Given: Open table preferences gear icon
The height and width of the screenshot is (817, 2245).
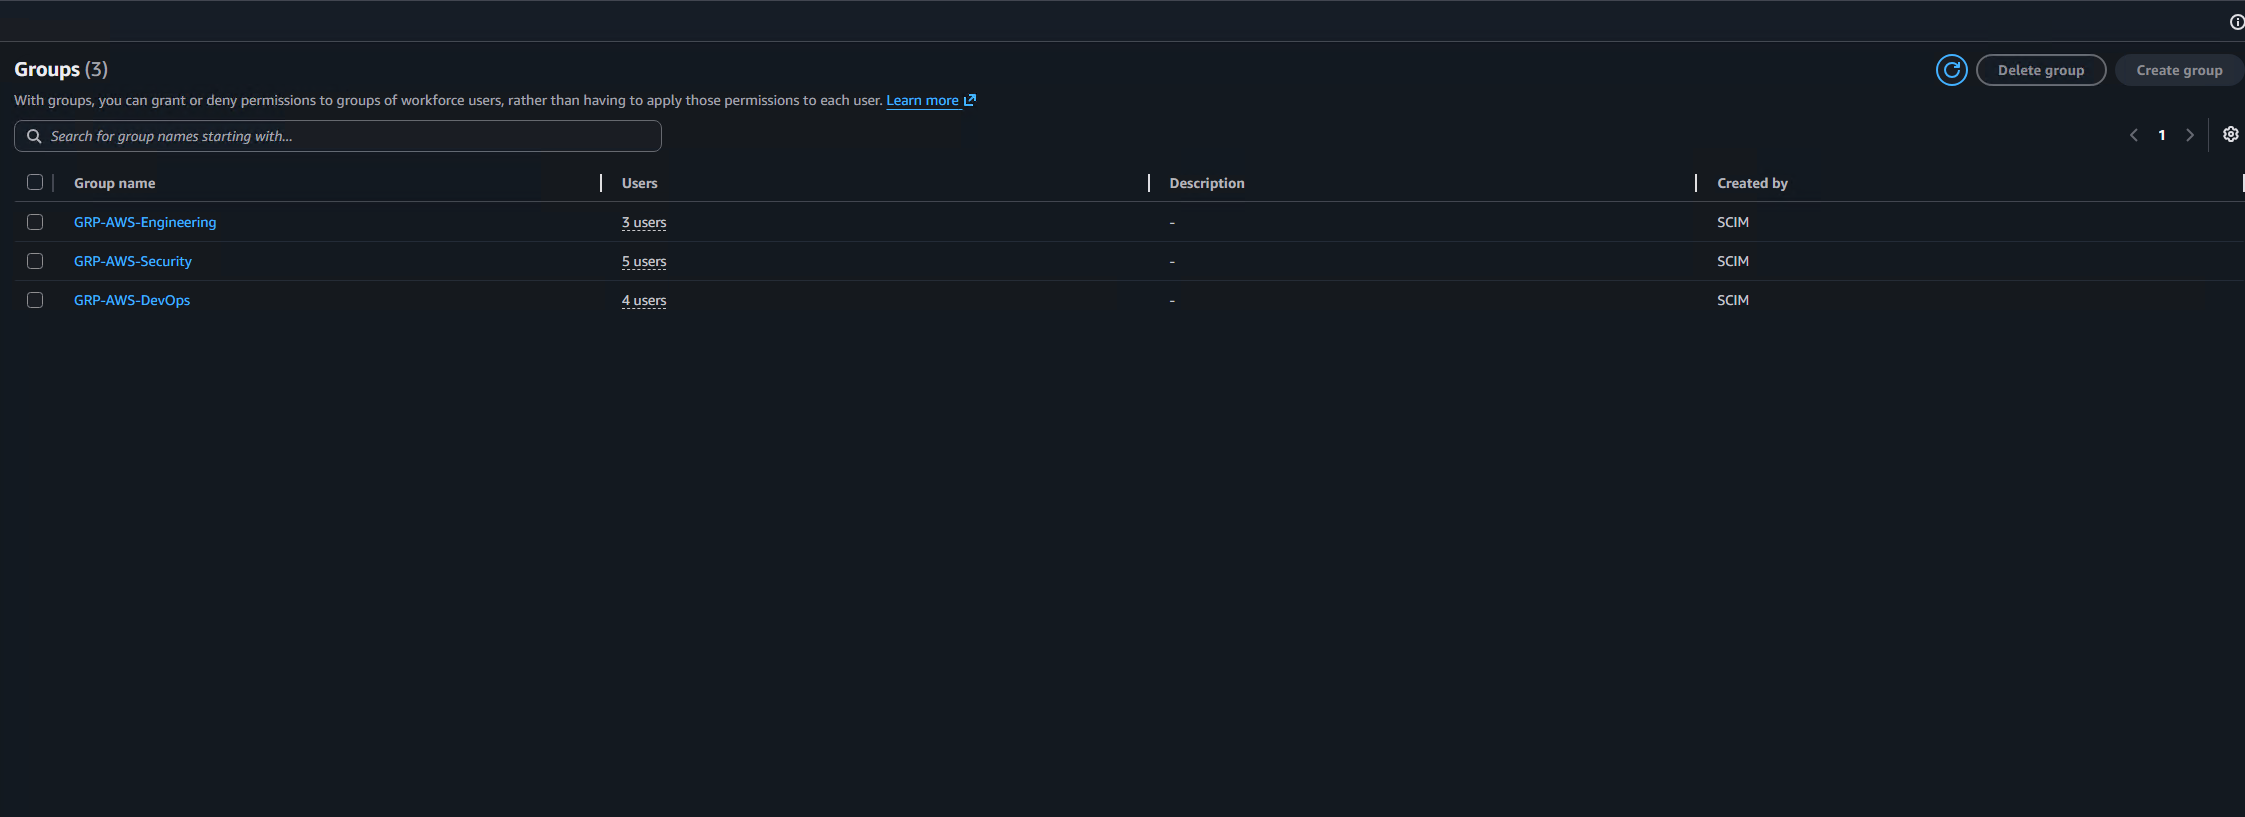Looking at the screenshot, I should point(2230,134).
